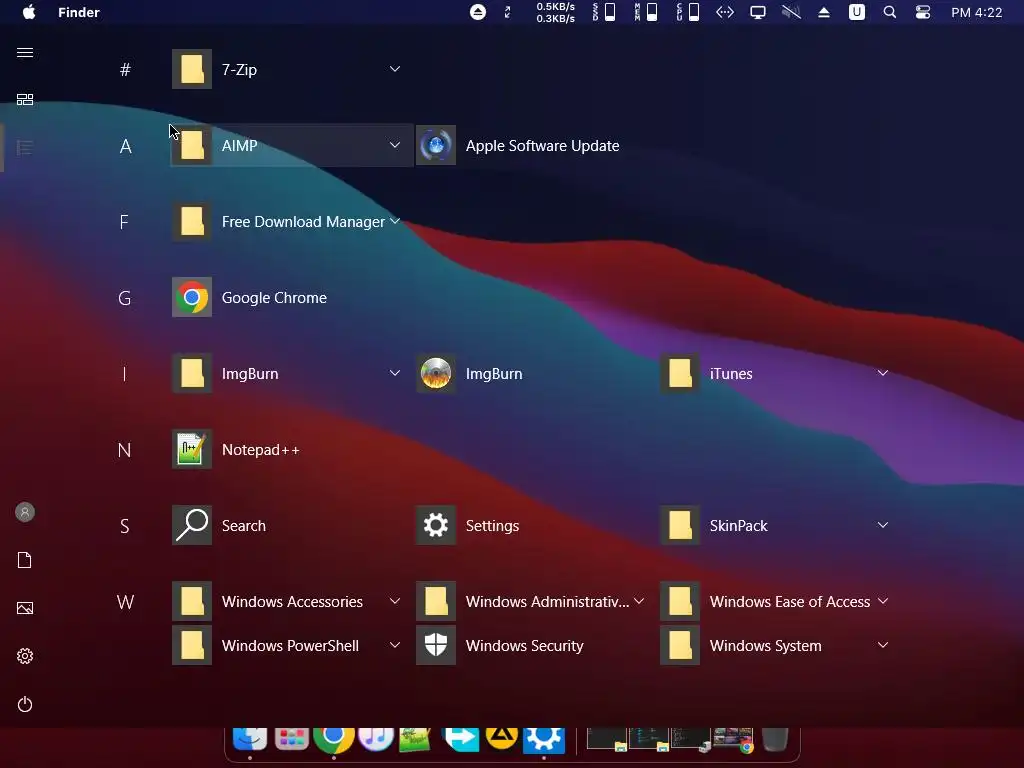Image resolution: width=1024 pixels, height=768 pixels.
Task: Expand the SkinPack folder chevron
Action: [x=883, y=525]
